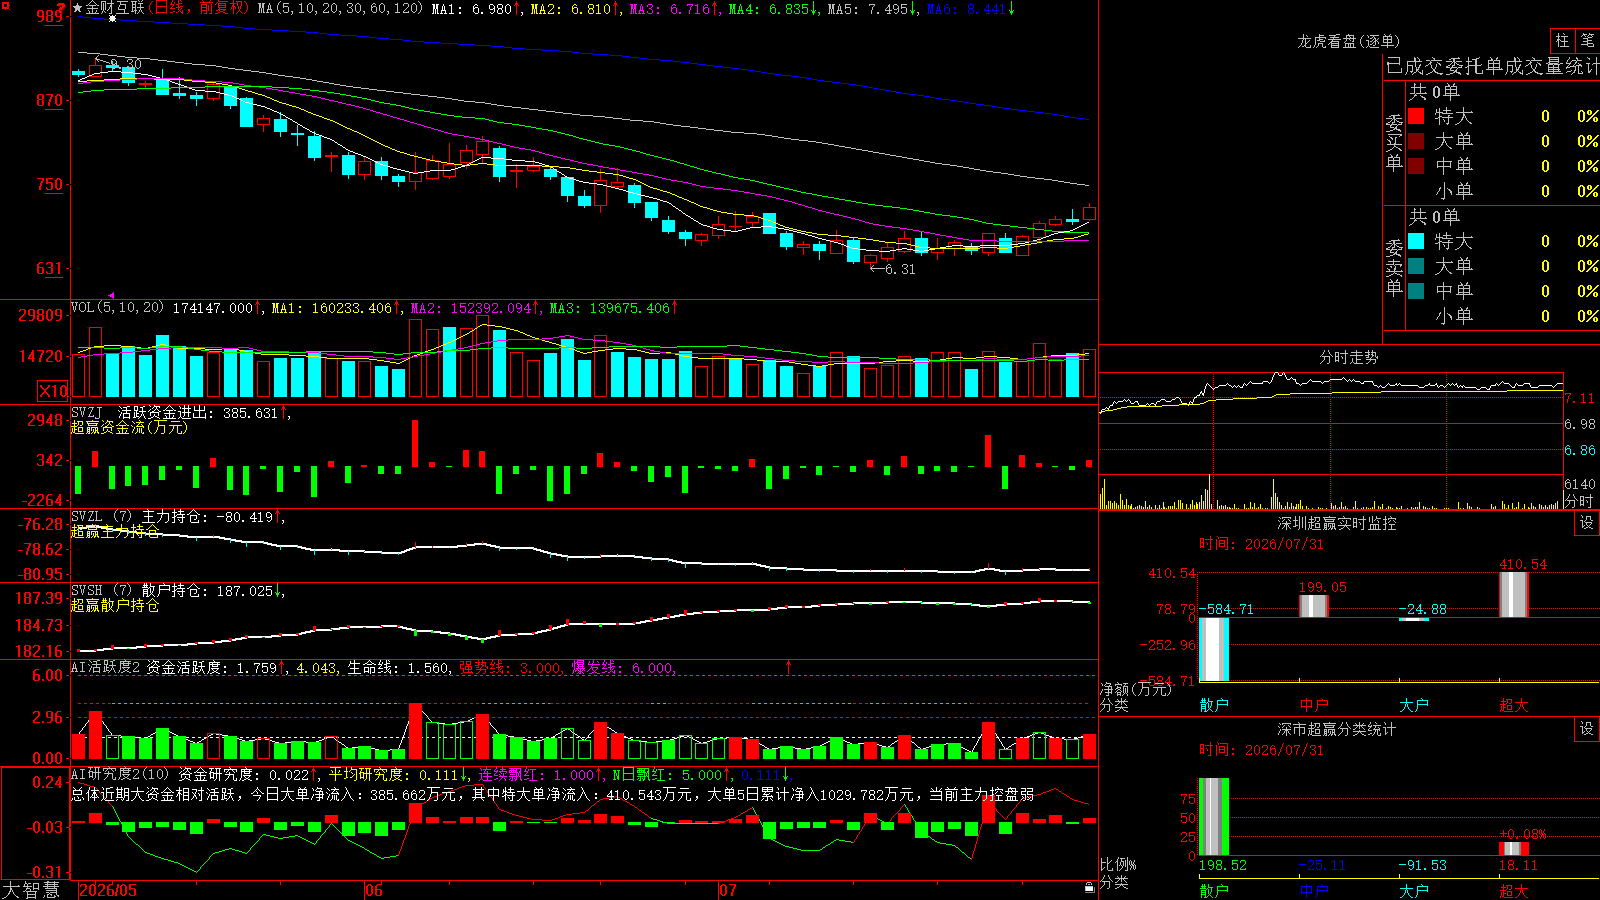Image resolution: width=1600 pixels, height=900 pixels.
Task: Click the 已成交委托单成交量统计 heading
Action: (x=1492, y=66)
